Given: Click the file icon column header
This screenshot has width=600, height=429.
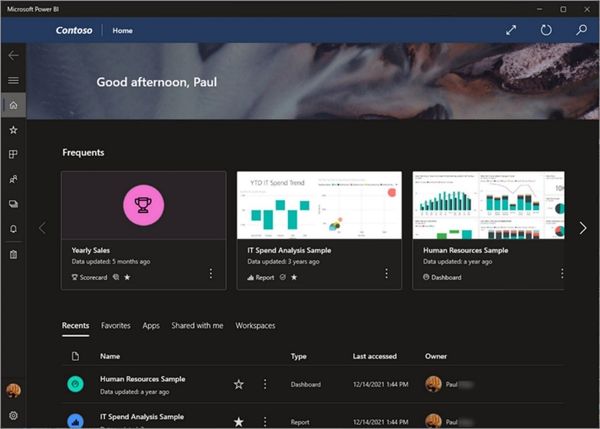Looking at the screenshot, I should point(75,356).
